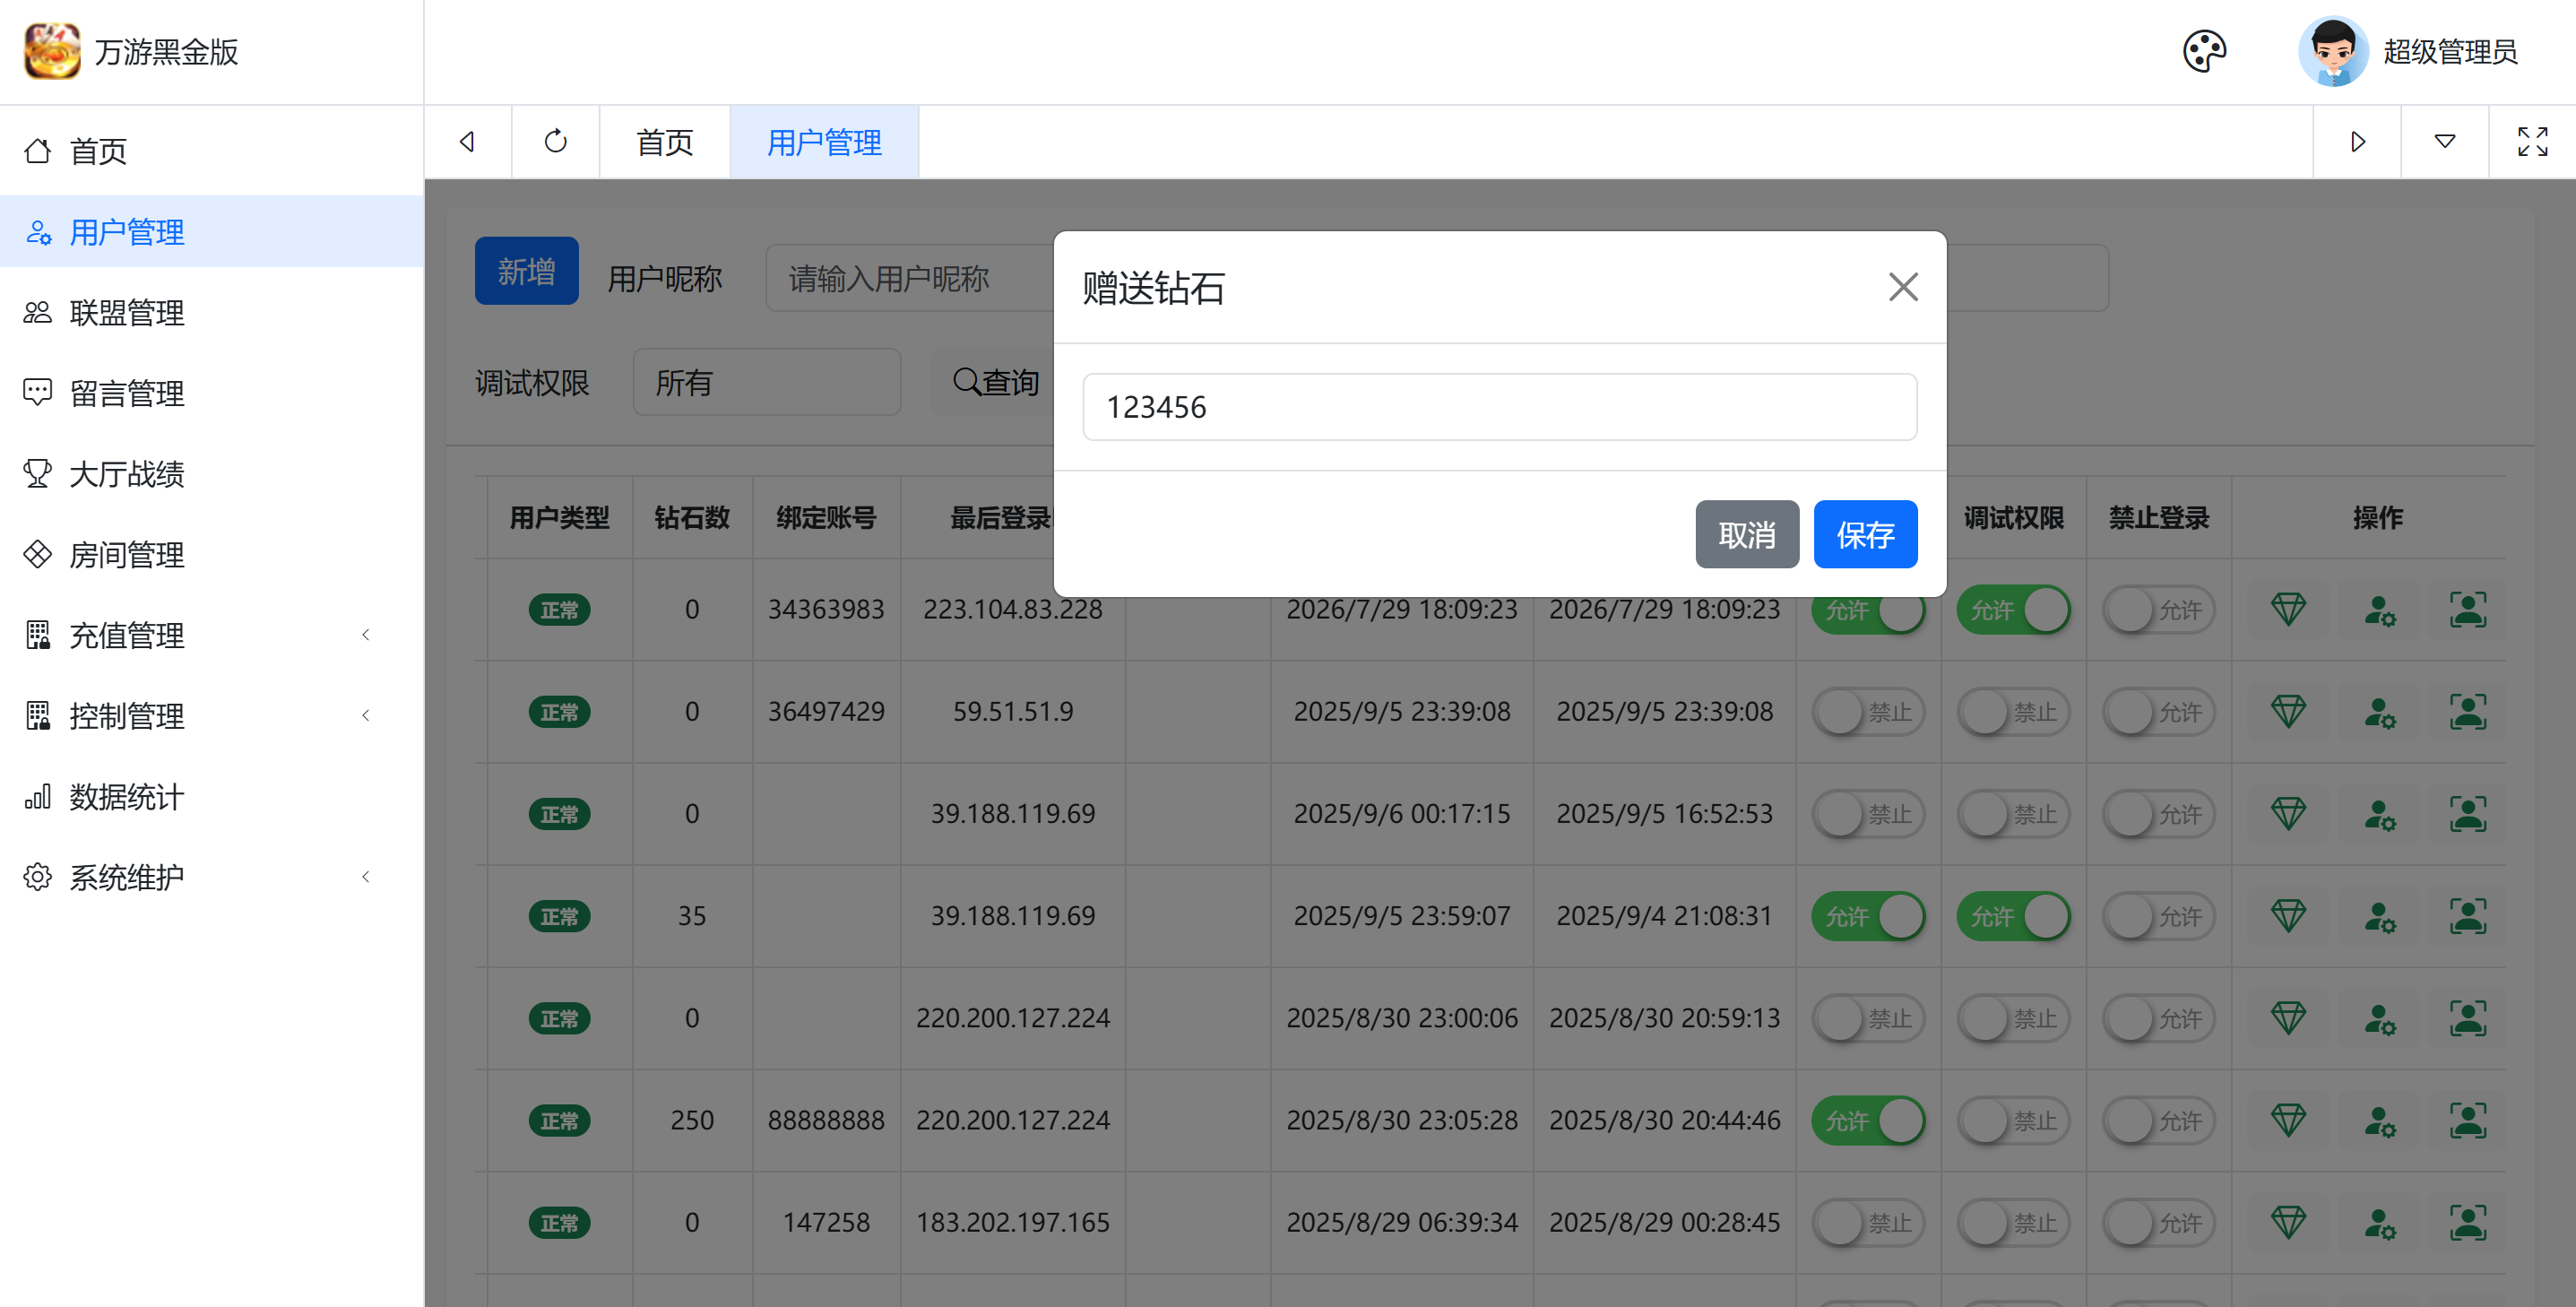Switch to the 首页 tab

[664, 142]
